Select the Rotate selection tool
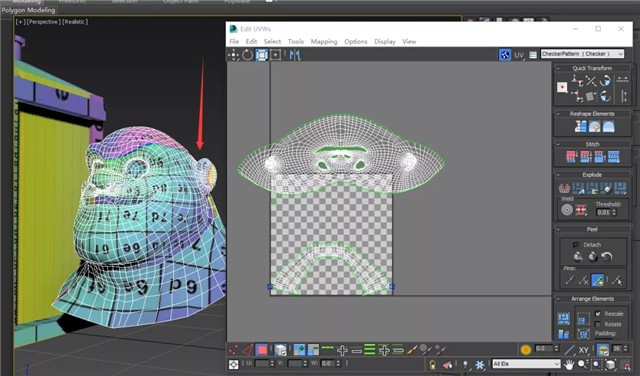 247,55
